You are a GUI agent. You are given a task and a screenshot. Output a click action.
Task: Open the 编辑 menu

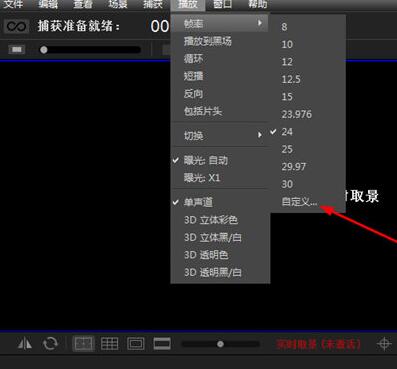pyautogui.click(x=48, y=4)
